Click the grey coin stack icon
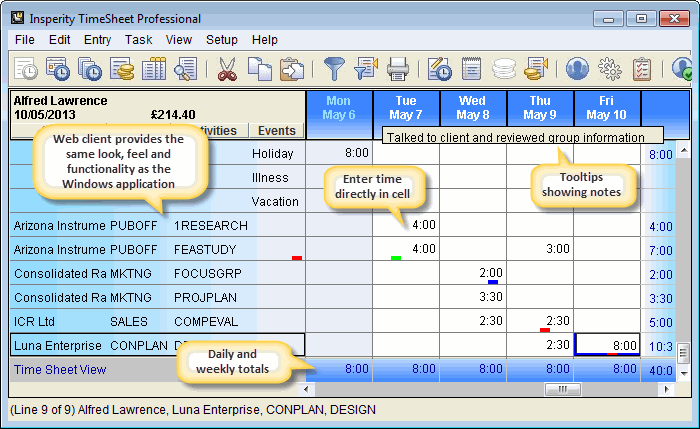Screen dimensions: 700x429 click(504, 69)
